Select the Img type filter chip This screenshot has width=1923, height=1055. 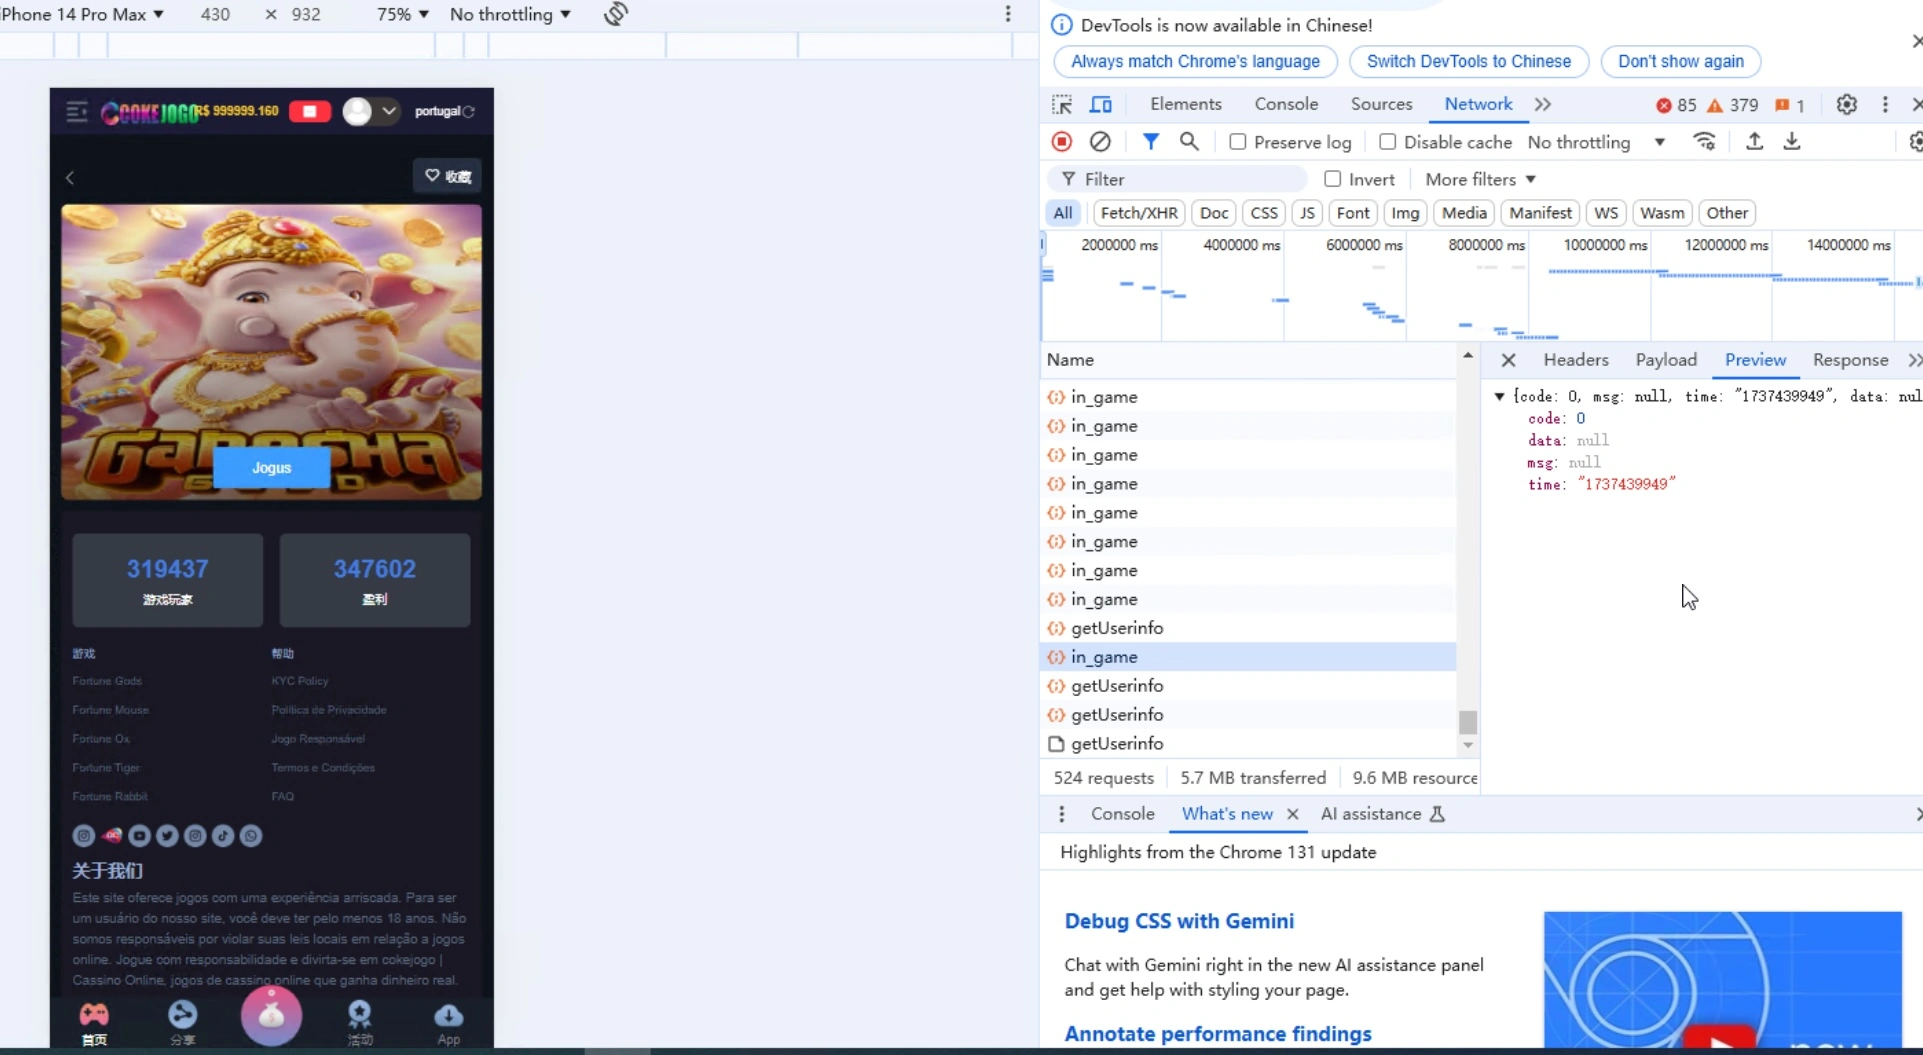click(1405, 213)
